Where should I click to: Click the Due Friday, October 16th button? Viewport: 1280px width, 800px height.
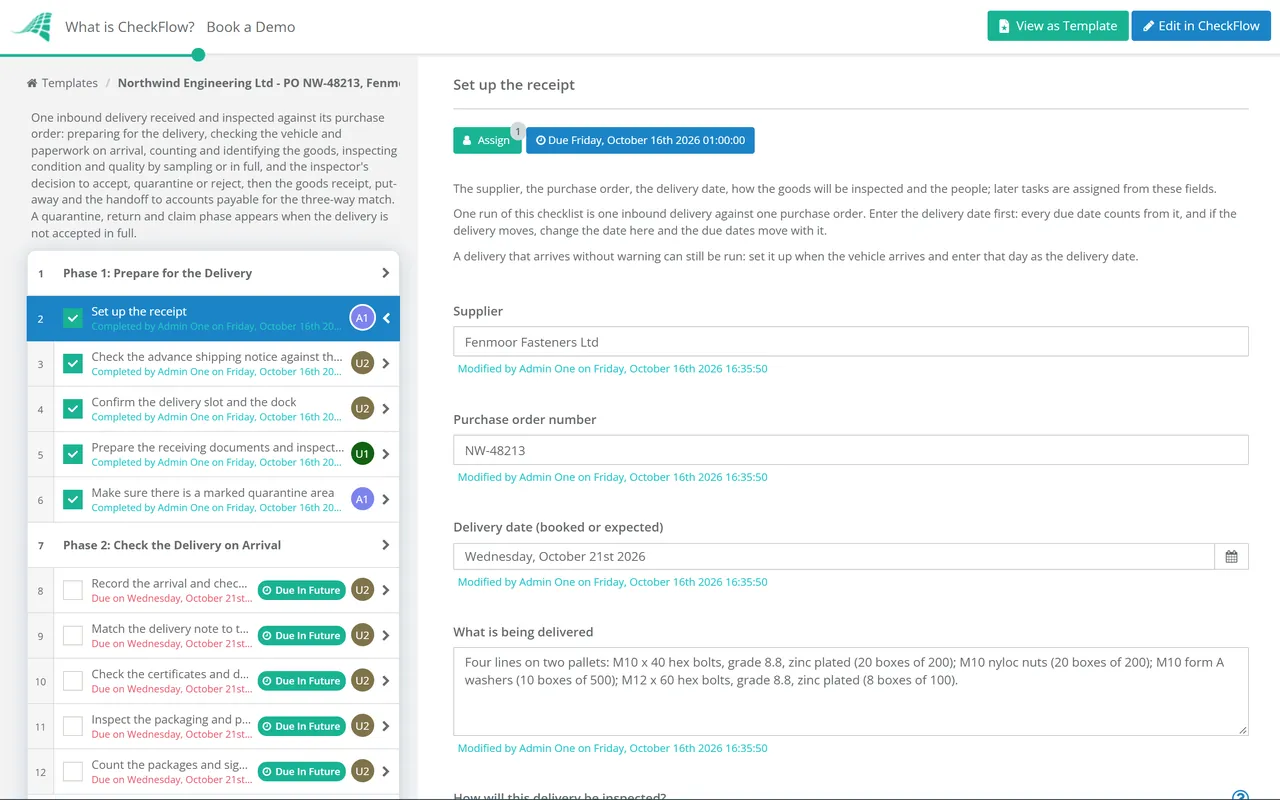640,140
